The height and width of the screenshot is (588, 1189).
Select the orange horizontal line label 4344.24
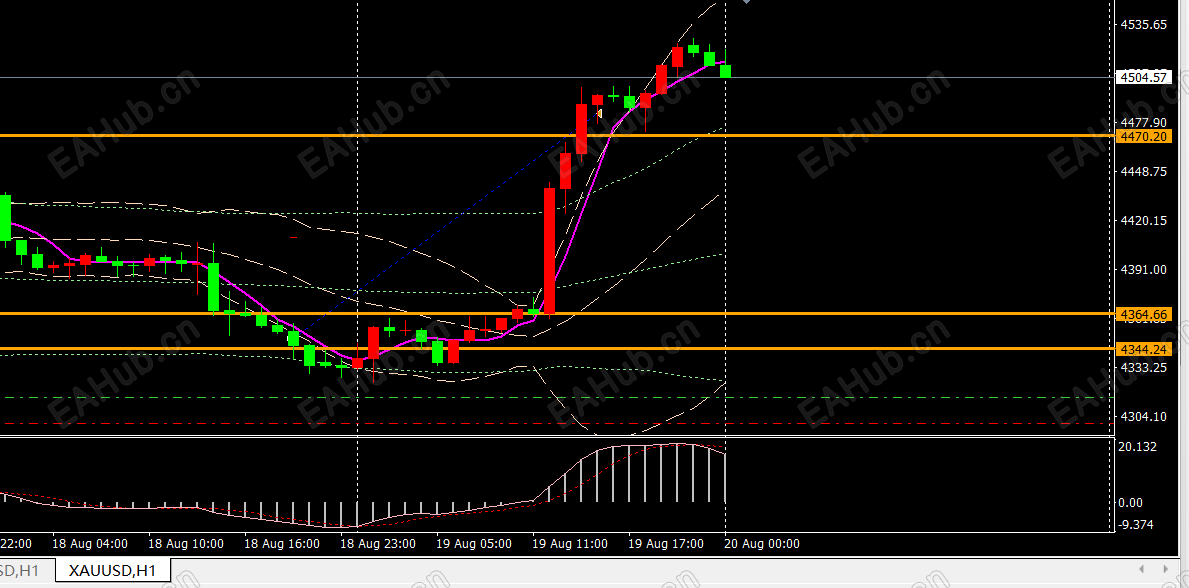[x=1144, y=349]
